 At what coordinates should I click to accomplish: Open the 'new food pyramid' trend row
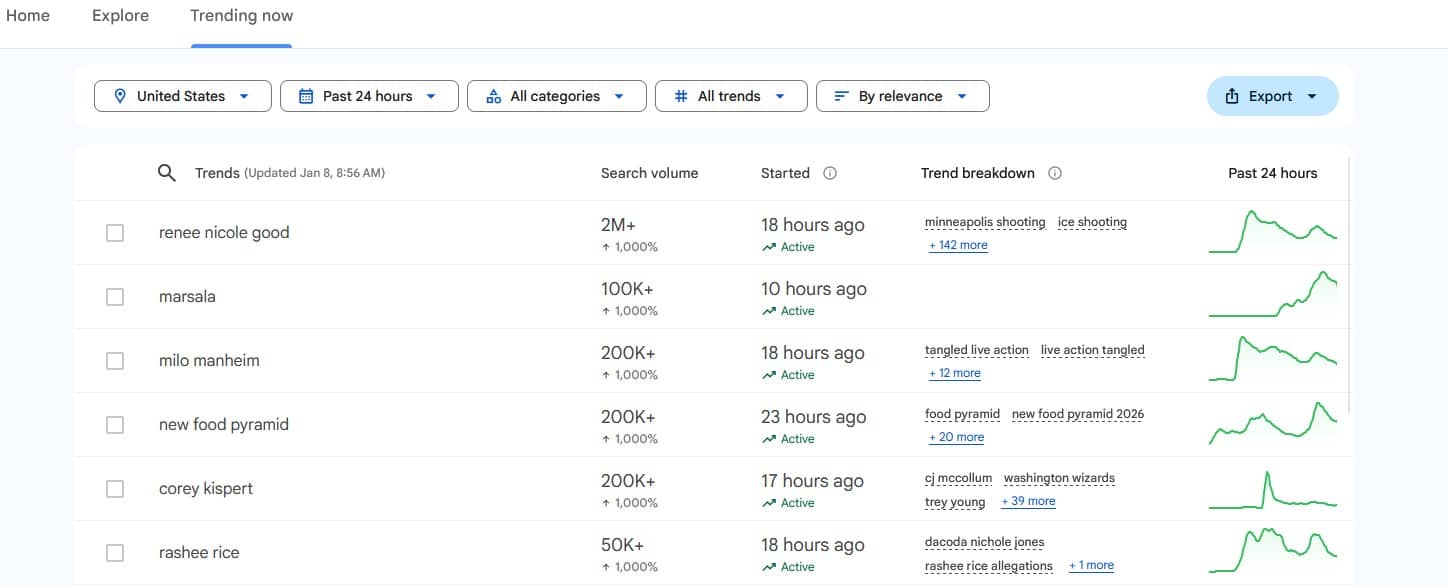click(x=224, y=425)
